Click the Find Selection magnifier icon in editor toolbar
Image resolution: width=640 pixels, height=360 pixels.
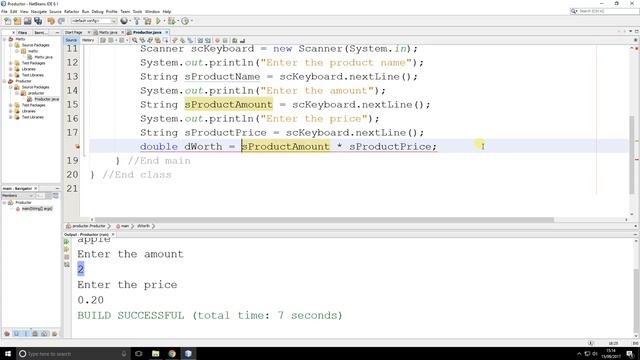point(135,40)
